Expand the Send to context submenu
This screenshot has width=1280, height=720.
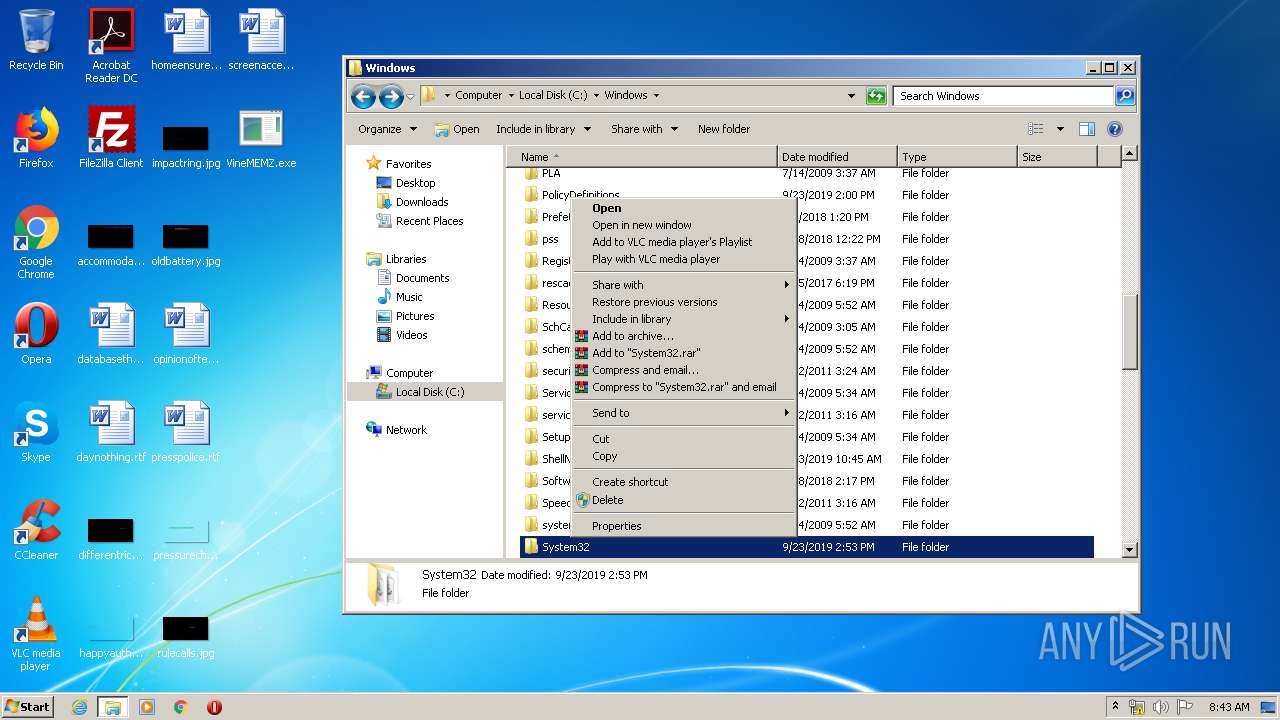click(683, 413)
